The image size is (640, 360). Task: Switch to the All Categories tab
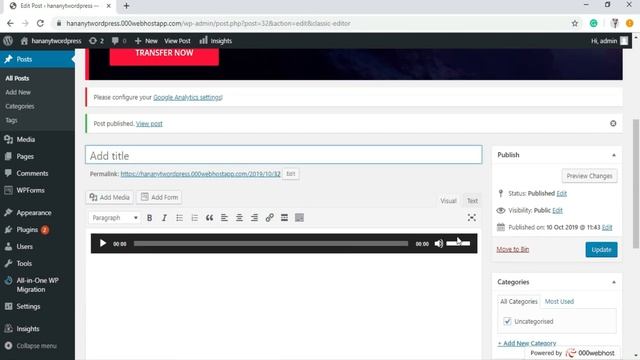pos(519,302)
